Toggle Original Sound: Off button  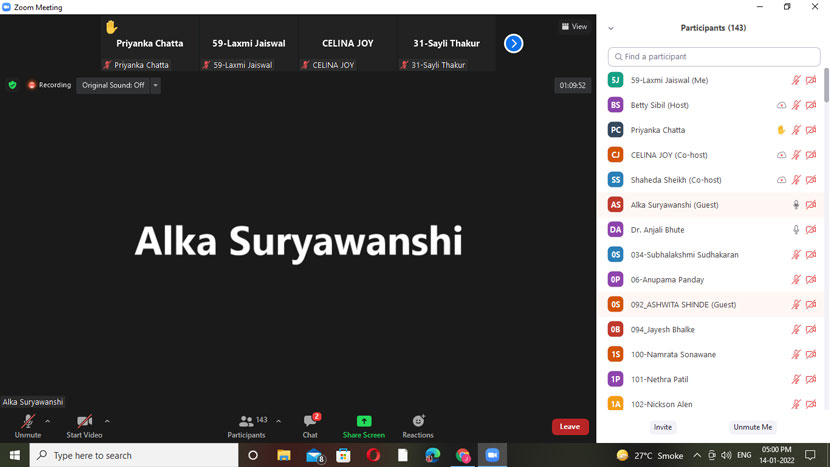113,85
